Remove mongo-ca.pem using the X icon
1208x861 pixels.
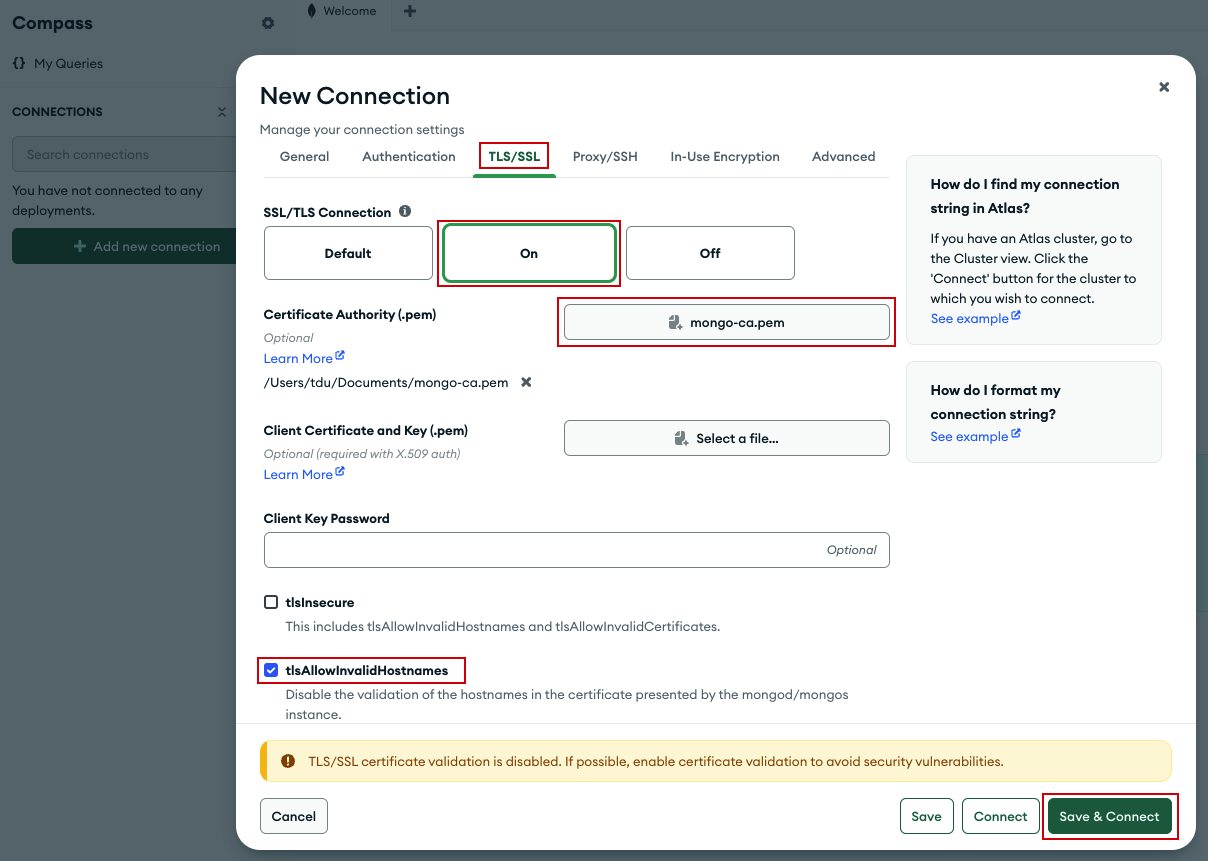[x=525, y=382]
